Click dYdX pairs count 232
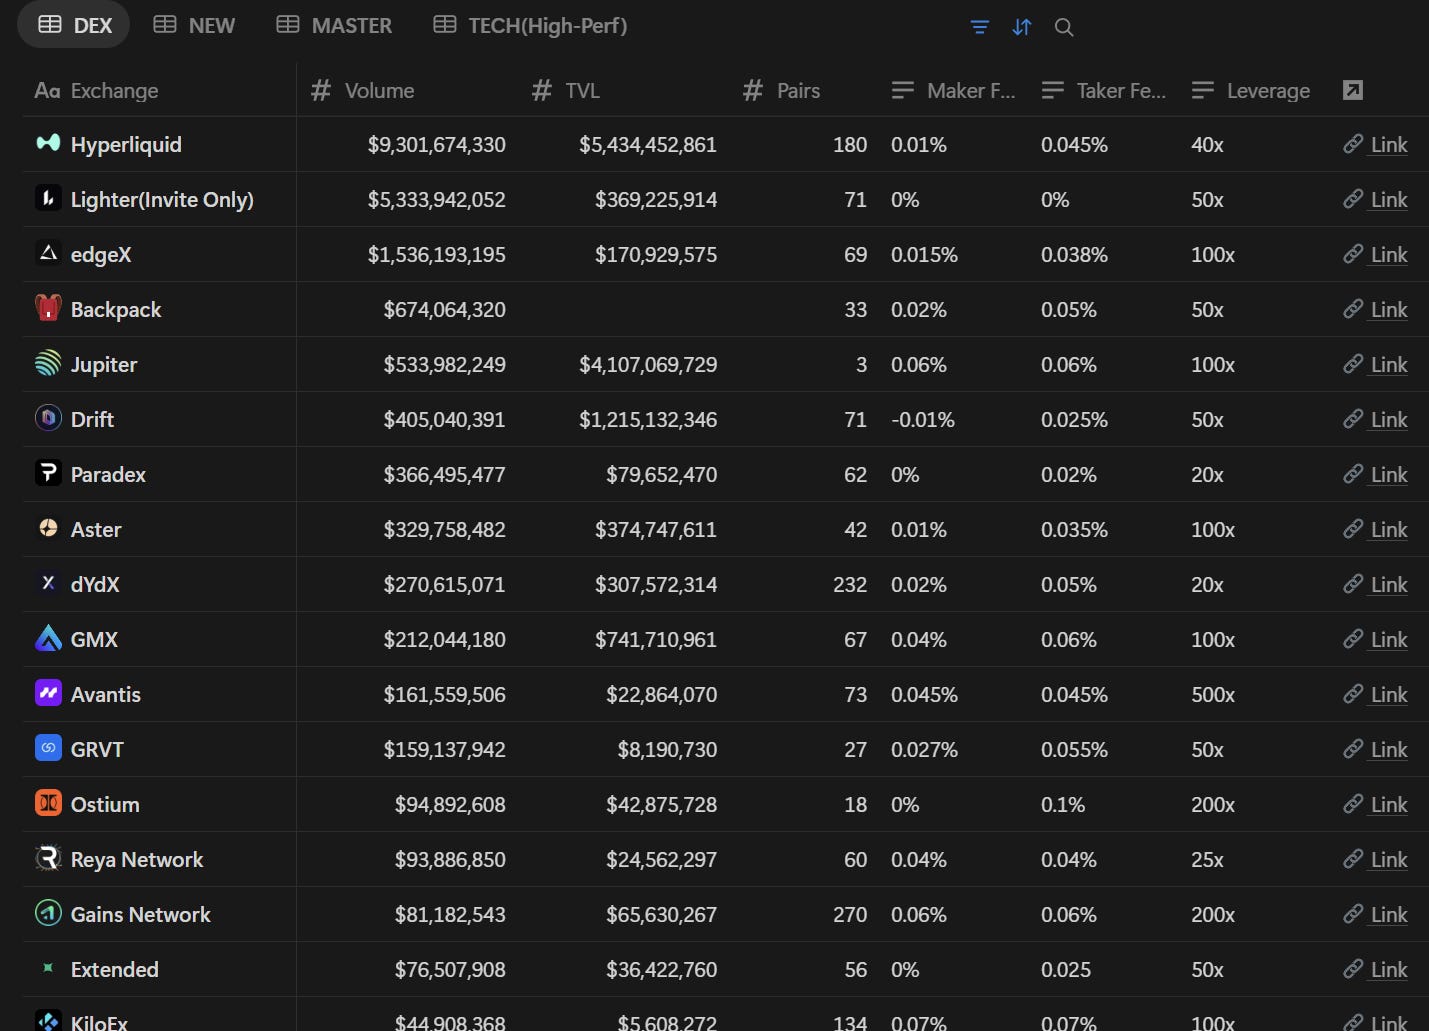Viewport: 1429px width, 1031px height. [x=850, y=584]
